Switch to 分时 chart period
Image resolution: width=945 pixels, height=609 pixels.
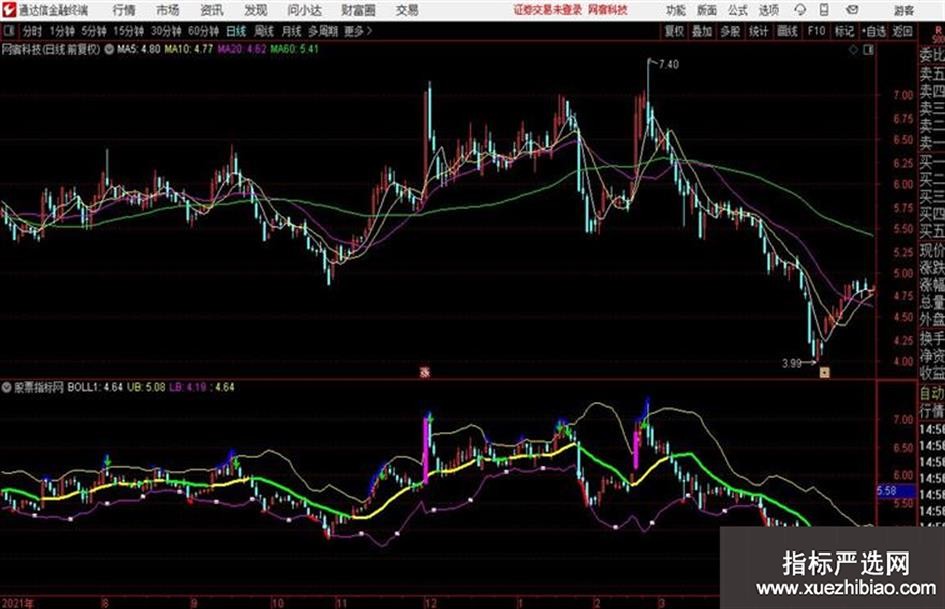click(x=32, y=31)
